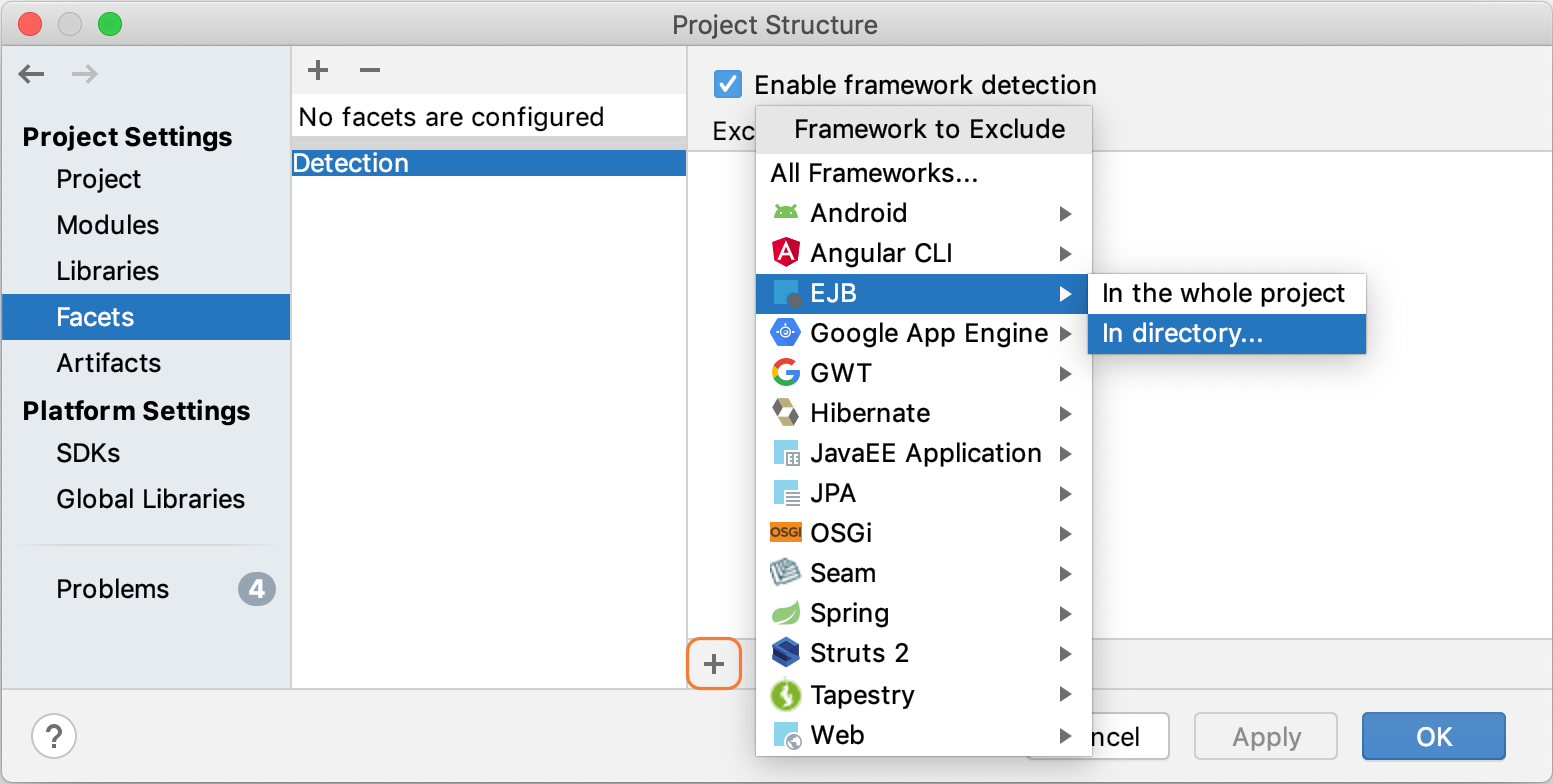Click the Angular CLI logo icon
This screenshot has width=1553, height=784.
[786, 253]
